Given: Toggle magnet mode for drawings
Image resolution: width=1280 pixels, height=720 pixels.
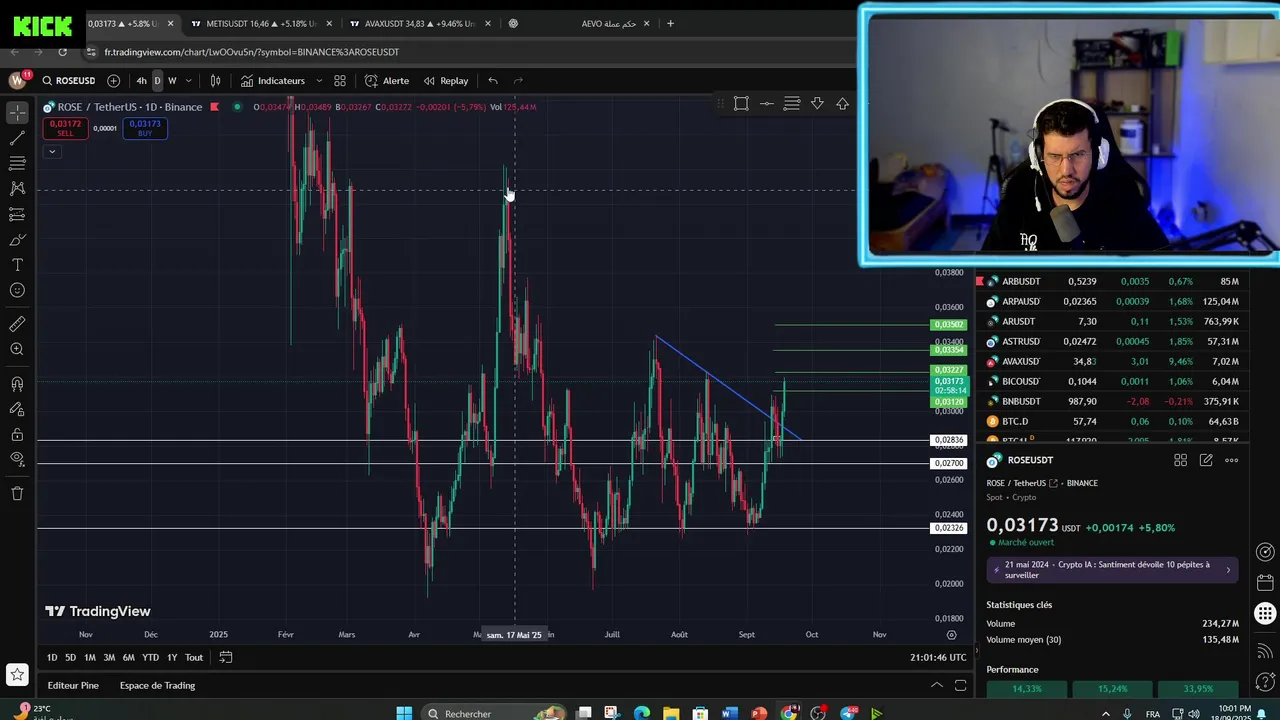Looking at the screenshot, I should tap(17, 384).
